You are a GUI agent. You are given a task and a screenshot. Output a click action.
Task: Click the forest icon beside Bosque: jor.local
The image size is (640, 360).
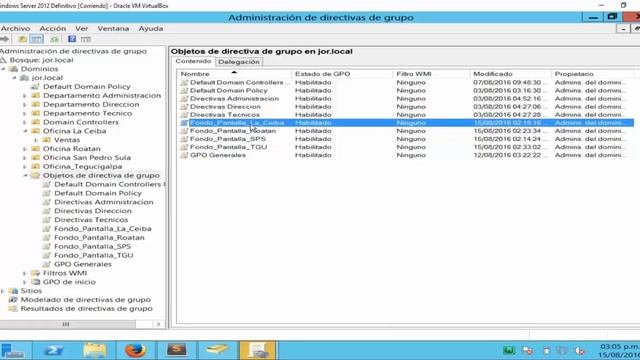4,60
